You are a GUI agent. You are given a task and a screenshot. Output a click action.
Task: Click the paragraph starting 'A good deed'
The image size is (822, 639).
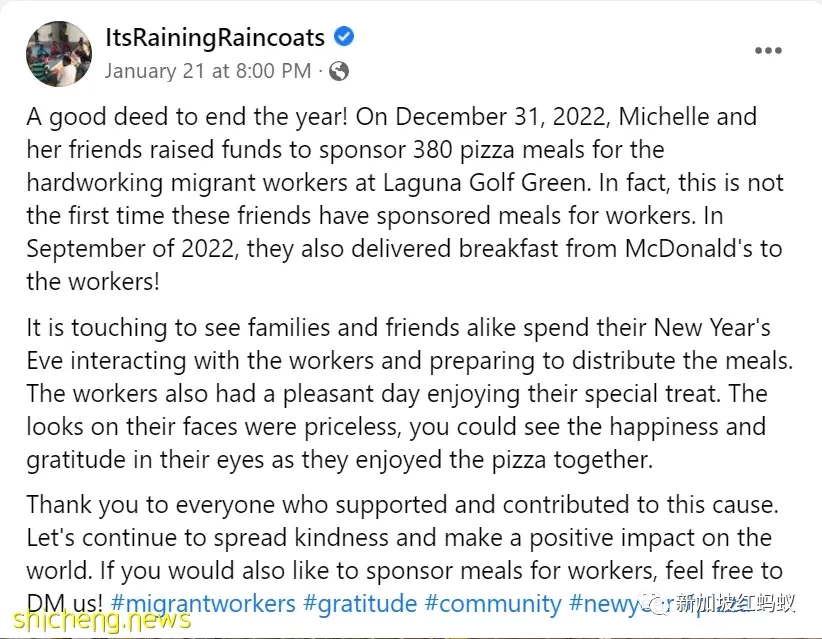coord(405,199)
